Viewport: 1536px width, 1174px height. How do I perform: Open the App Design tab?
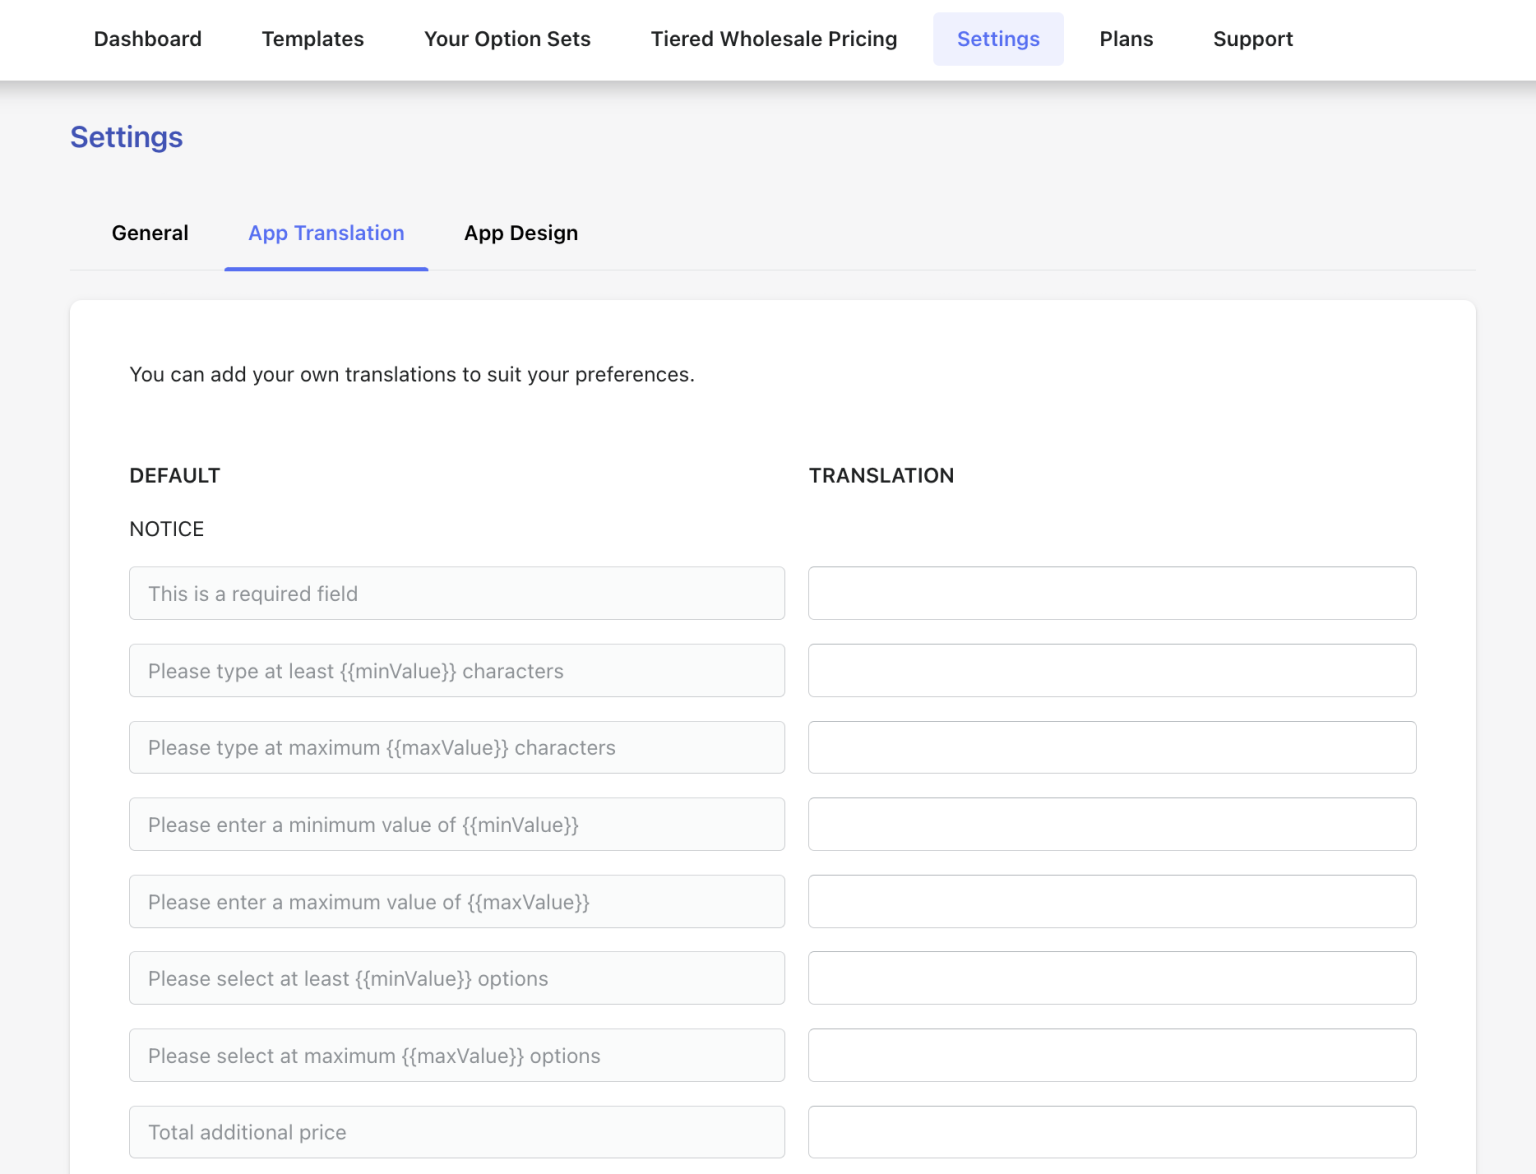coord(521,233)
